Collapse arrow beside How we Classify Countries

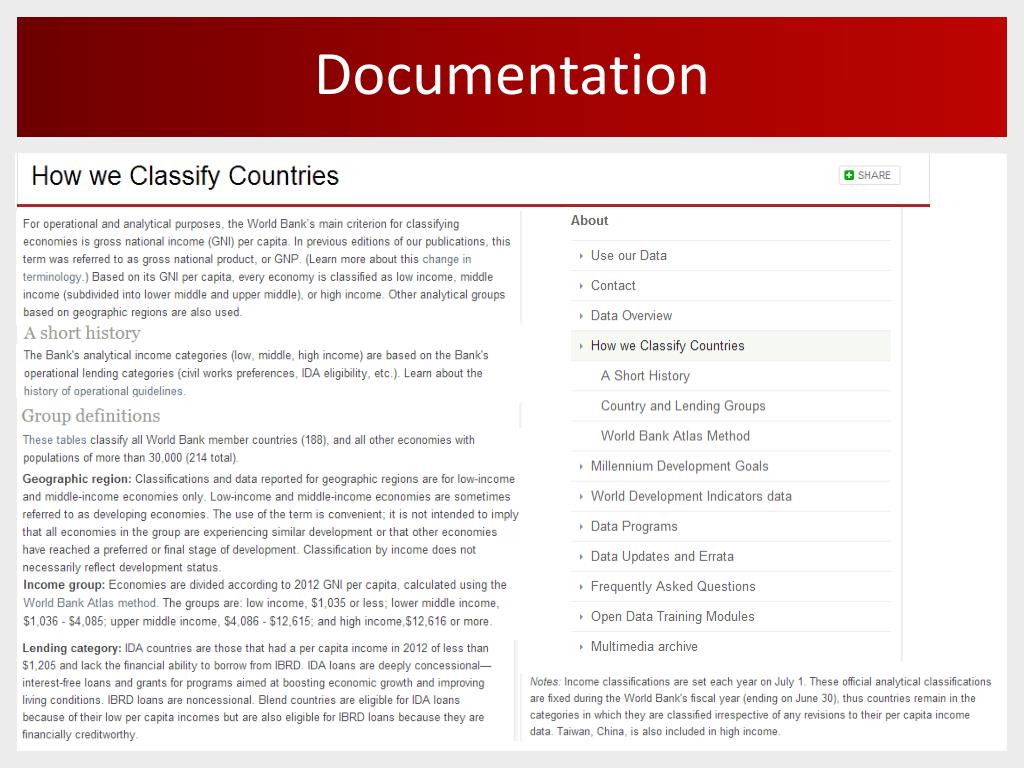coord(581,346)
